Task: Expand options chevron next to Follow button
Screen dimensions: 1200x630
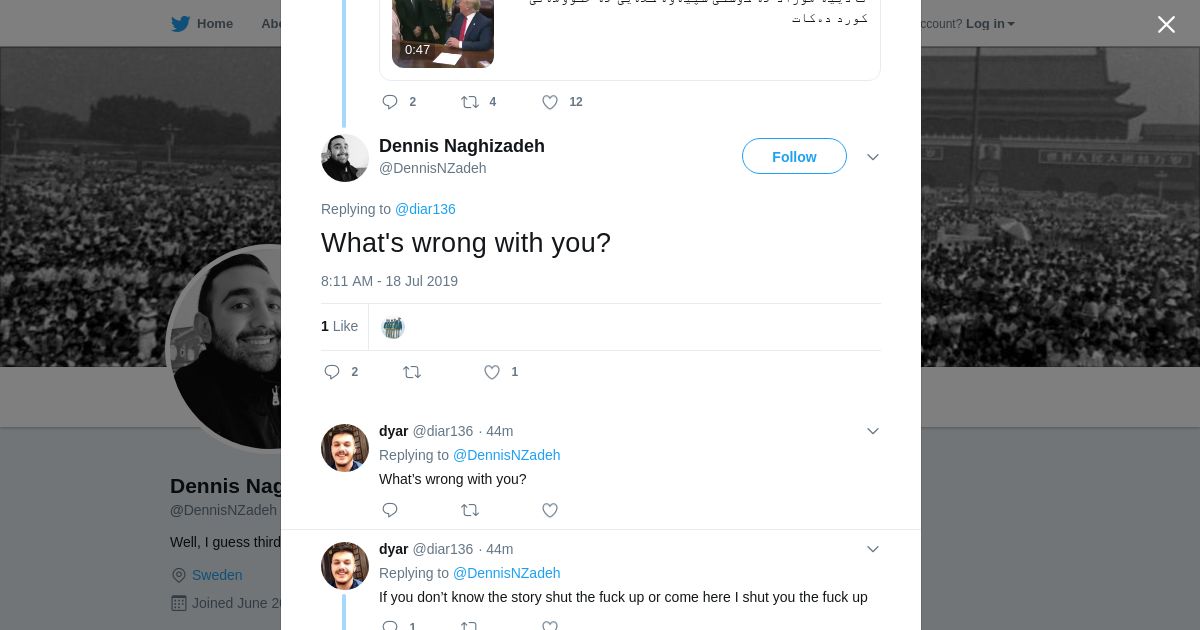Action: coord(873,157)
